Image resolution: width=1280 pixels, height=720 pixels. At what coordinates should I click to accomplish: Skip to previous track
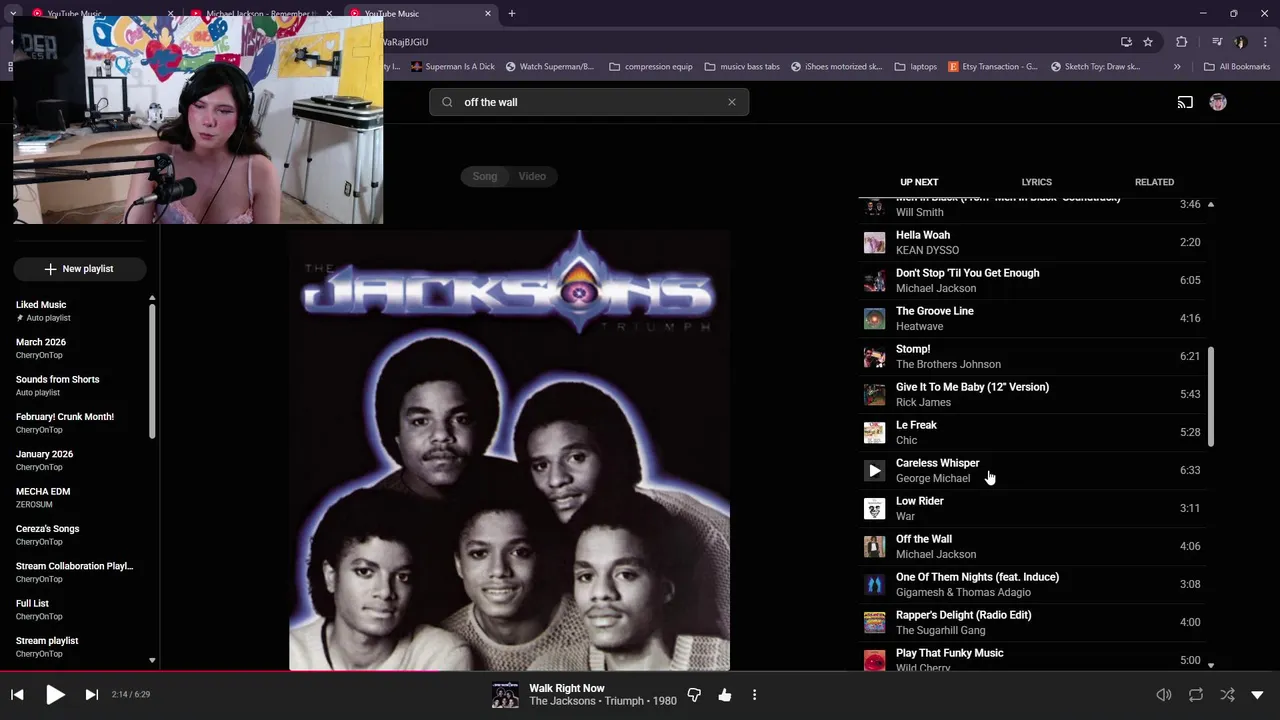17,694
